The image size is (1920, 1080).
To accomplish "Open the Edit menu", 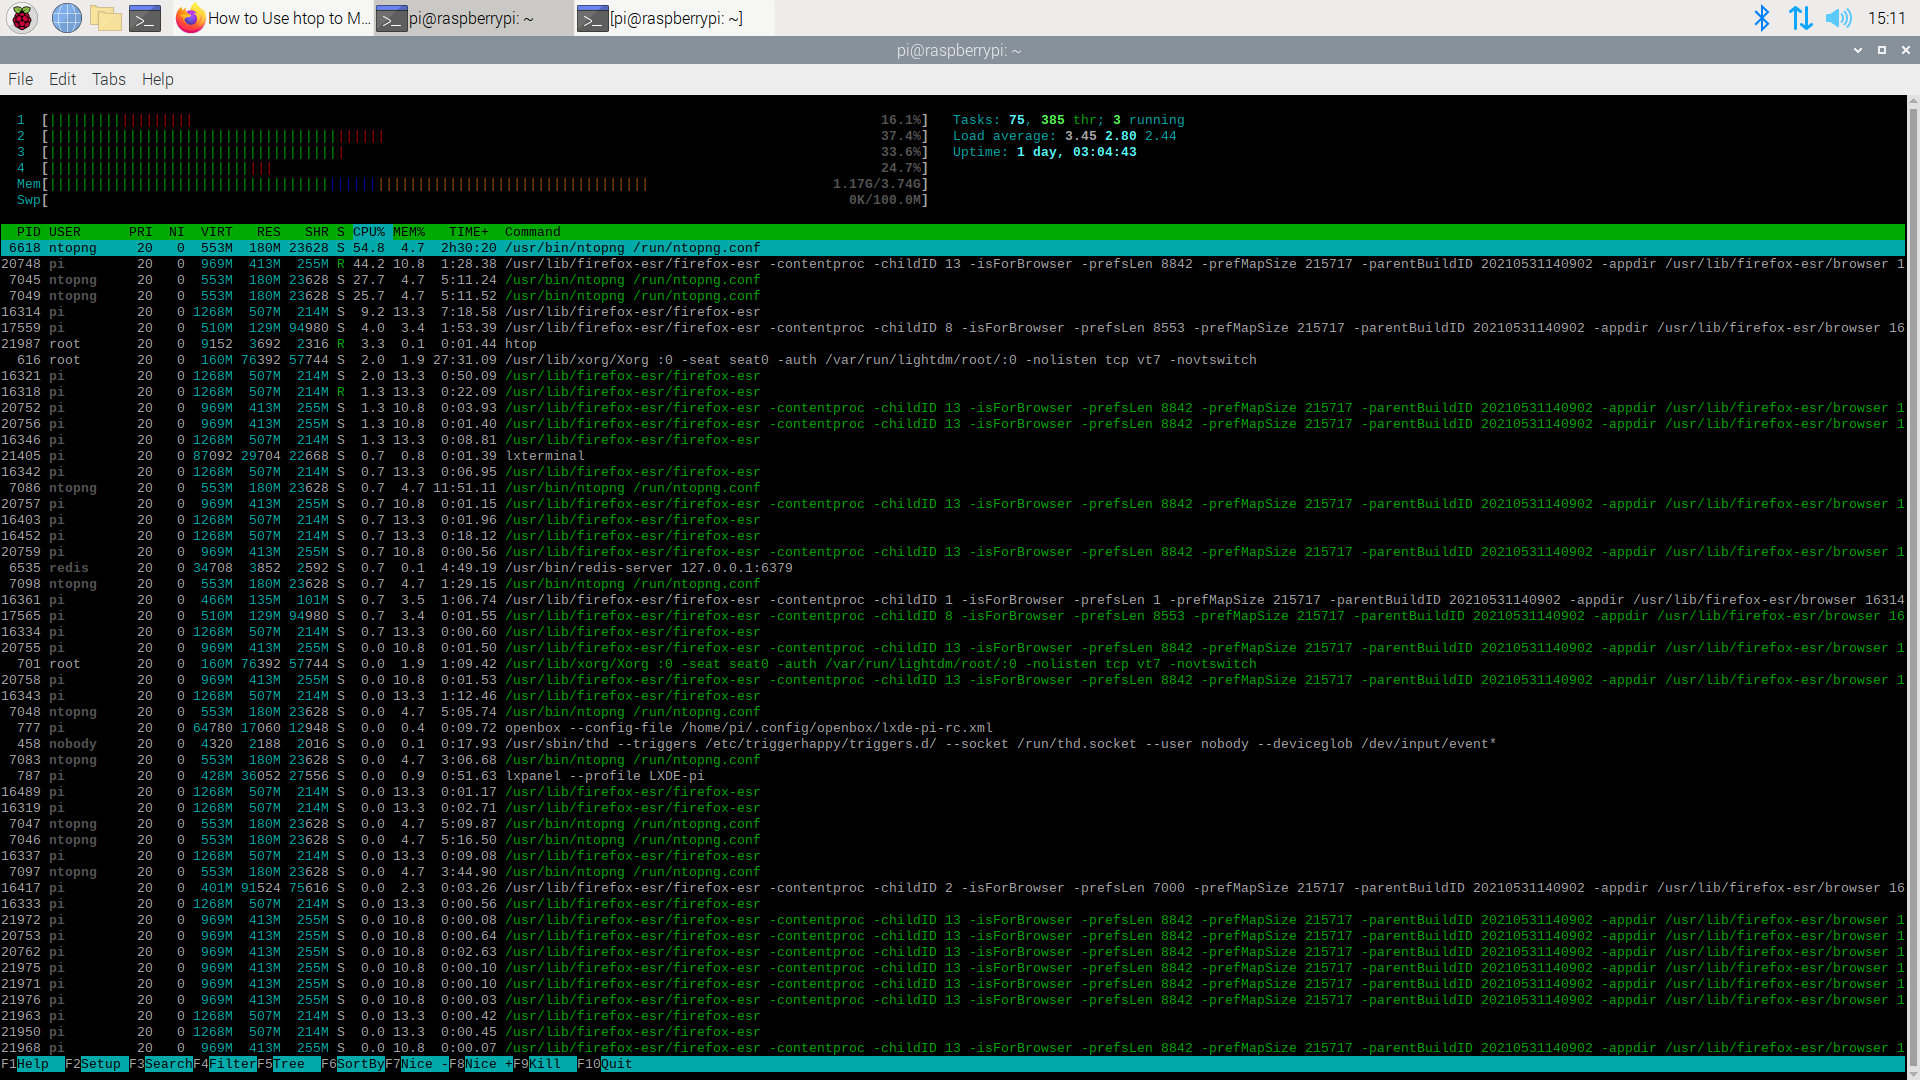I will 62,79.
